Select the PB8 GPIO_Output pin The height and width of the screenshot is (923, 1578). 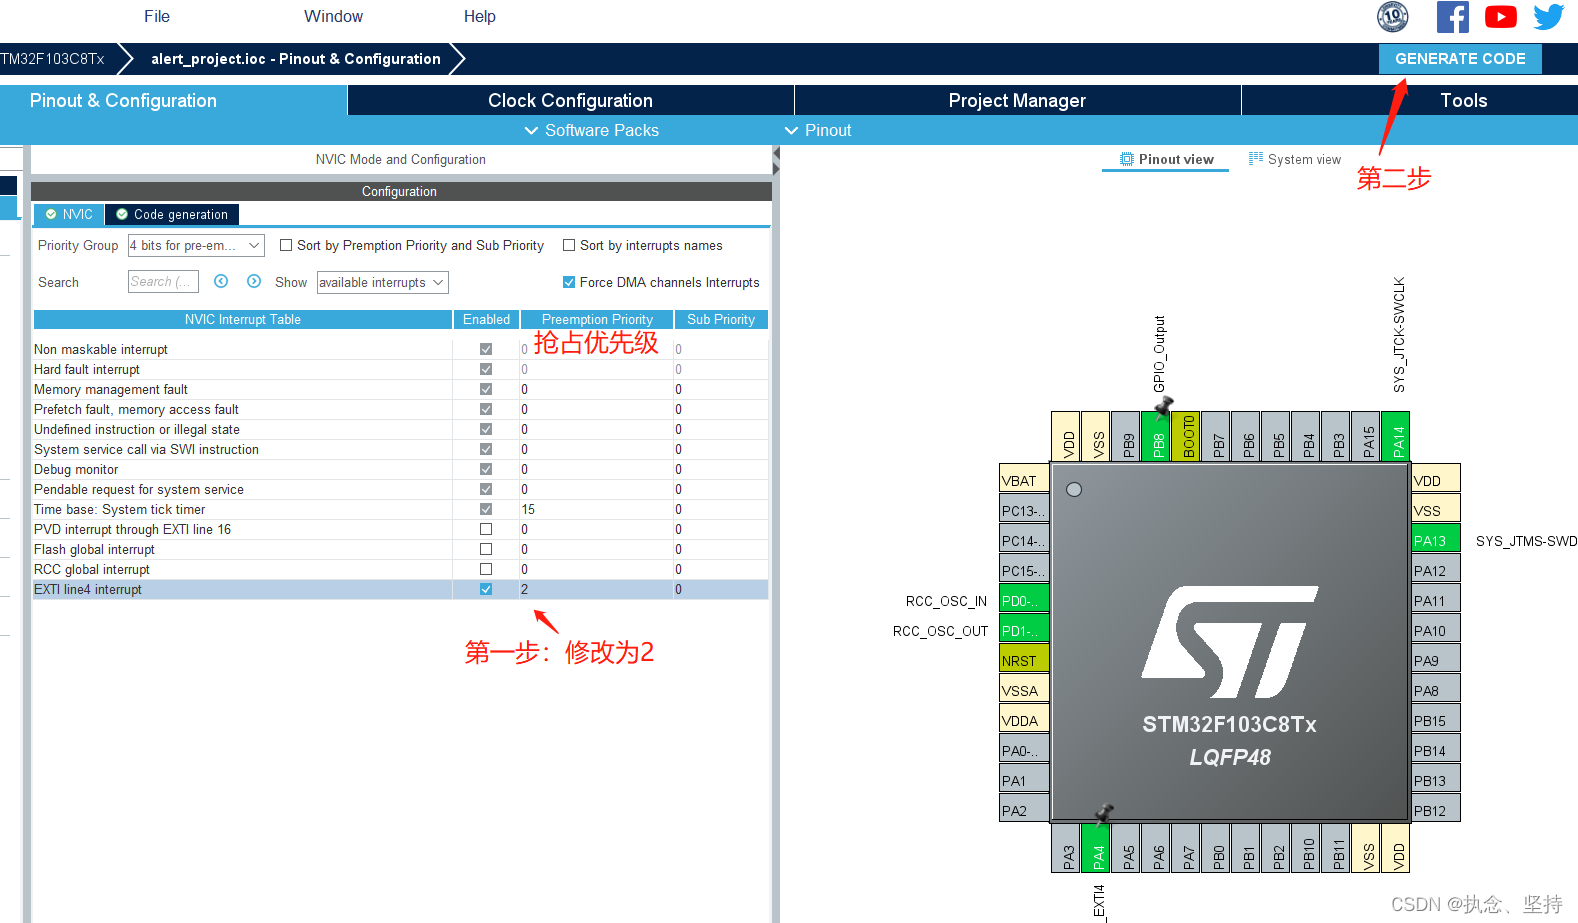tap(1157, 437)
